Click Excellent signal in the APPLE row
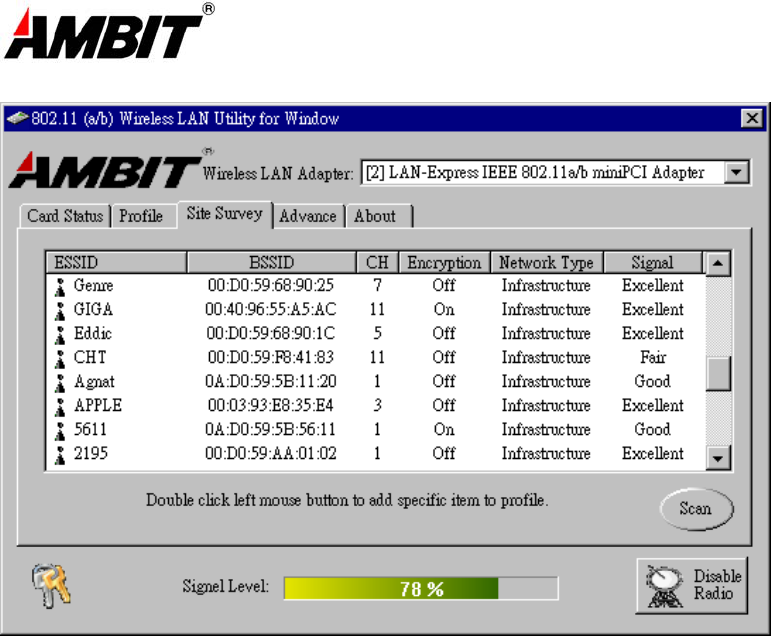 653,405
